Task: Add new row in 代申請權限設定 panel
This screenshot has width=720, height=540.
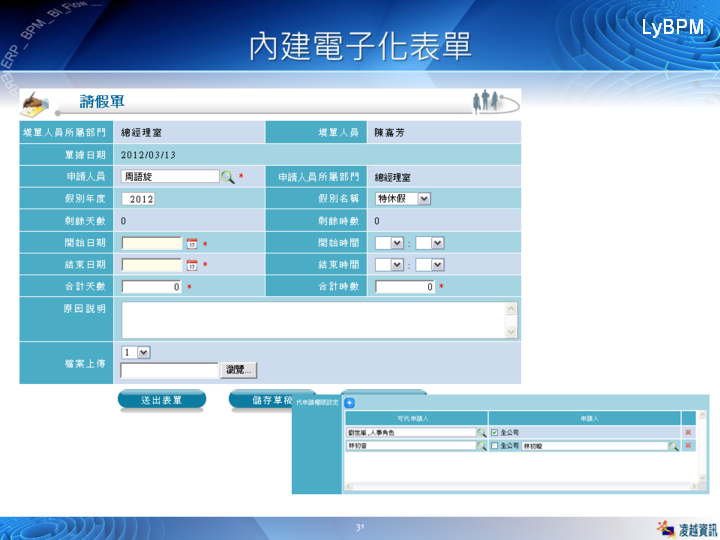Action: pos(349,403)
